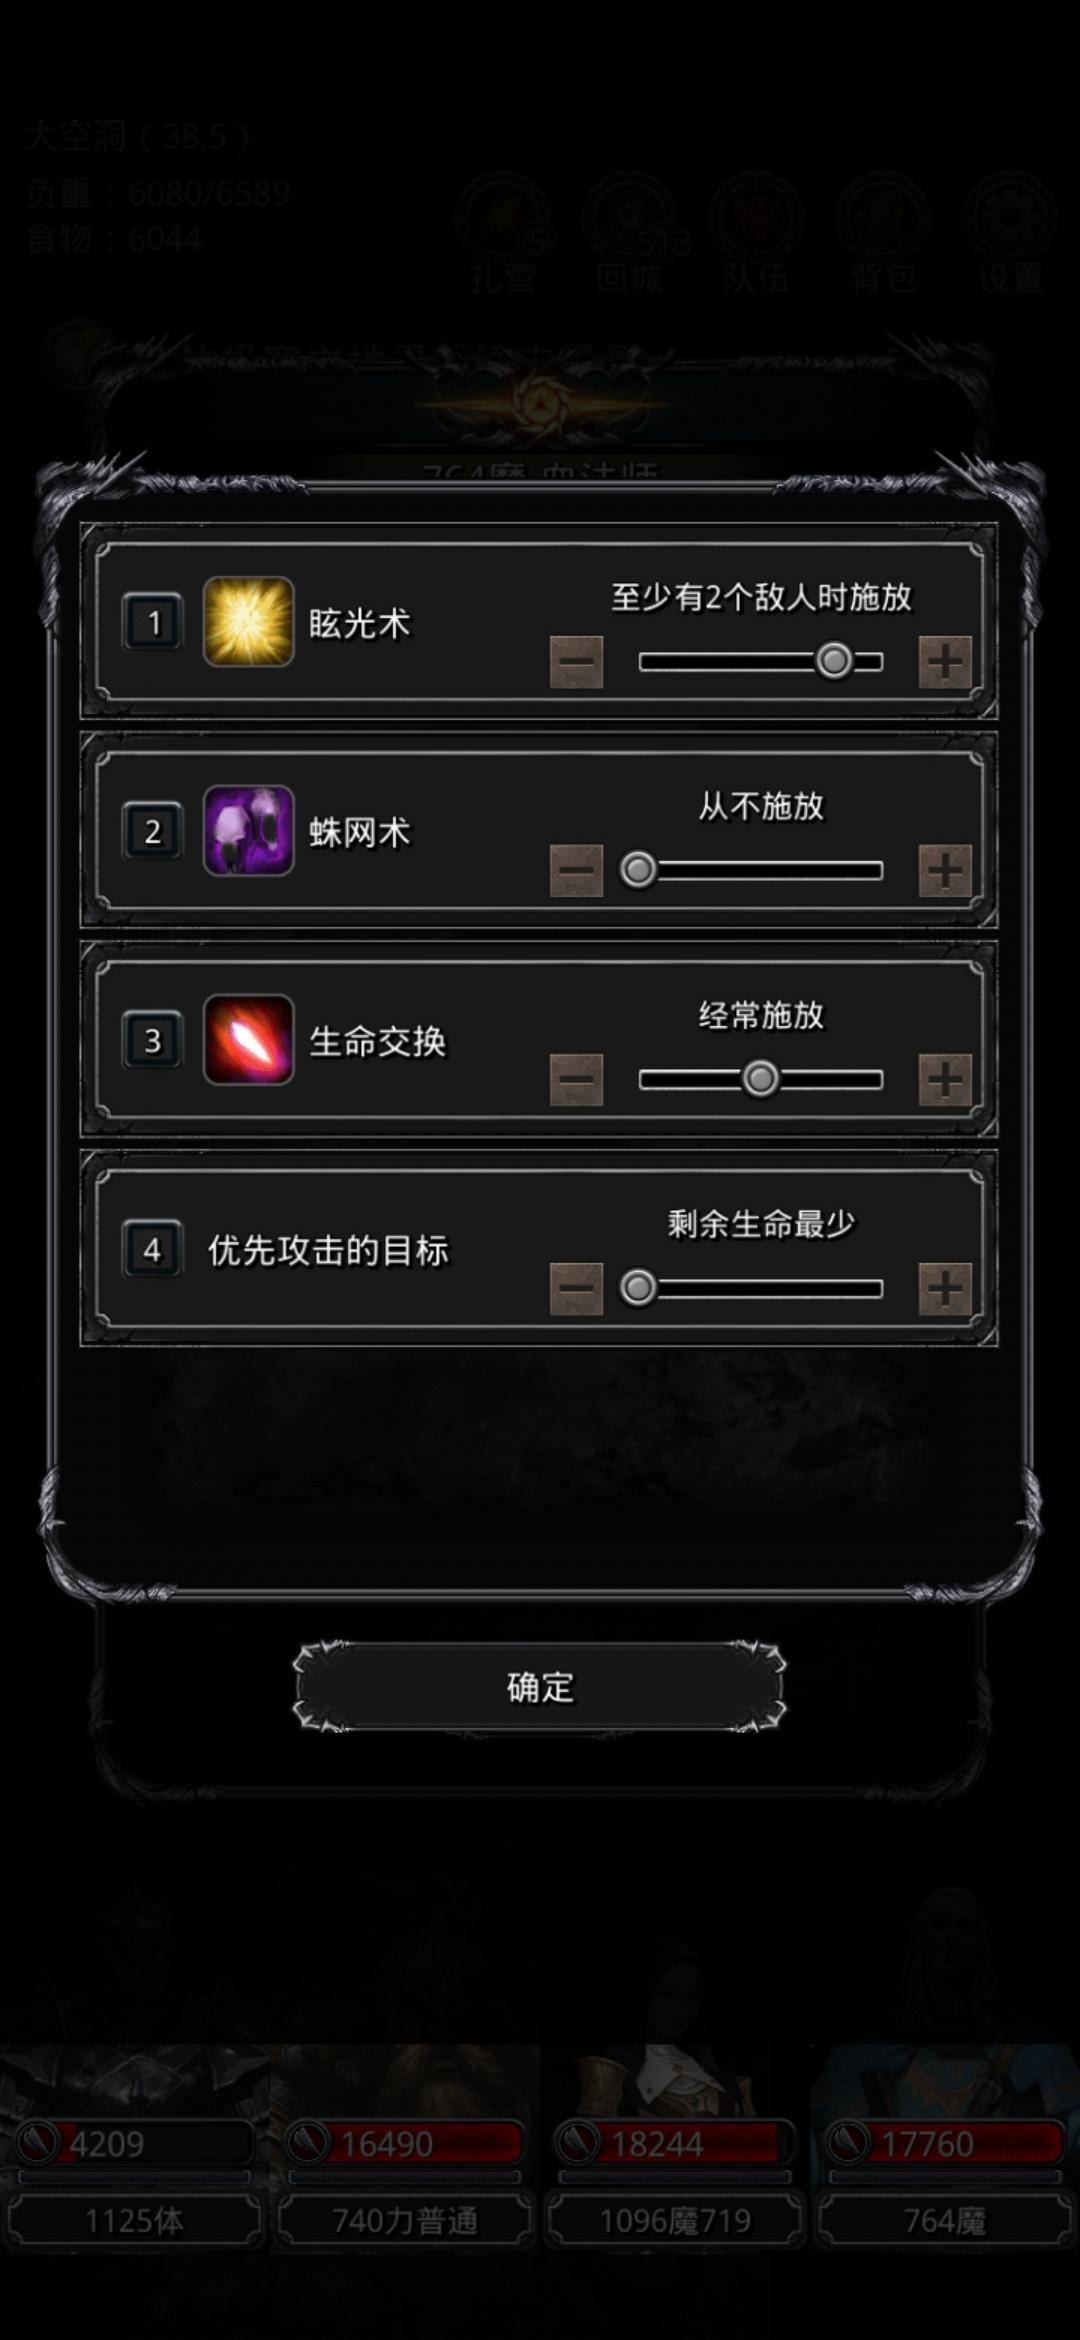Tap the 眩光术 yellow skill icon
The height and width of the screenshot is (2340, 1080).
(x=248, y=621)
